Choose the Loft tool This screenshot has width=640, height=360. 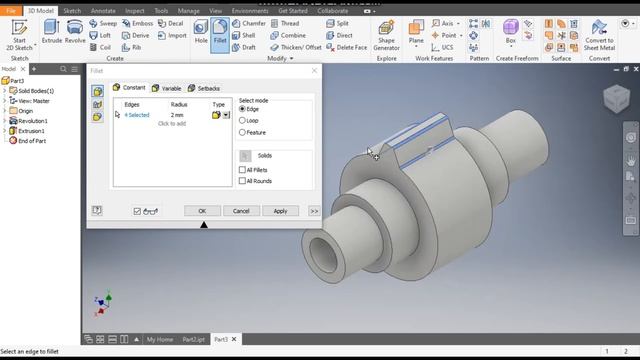[x=100, y=36]
